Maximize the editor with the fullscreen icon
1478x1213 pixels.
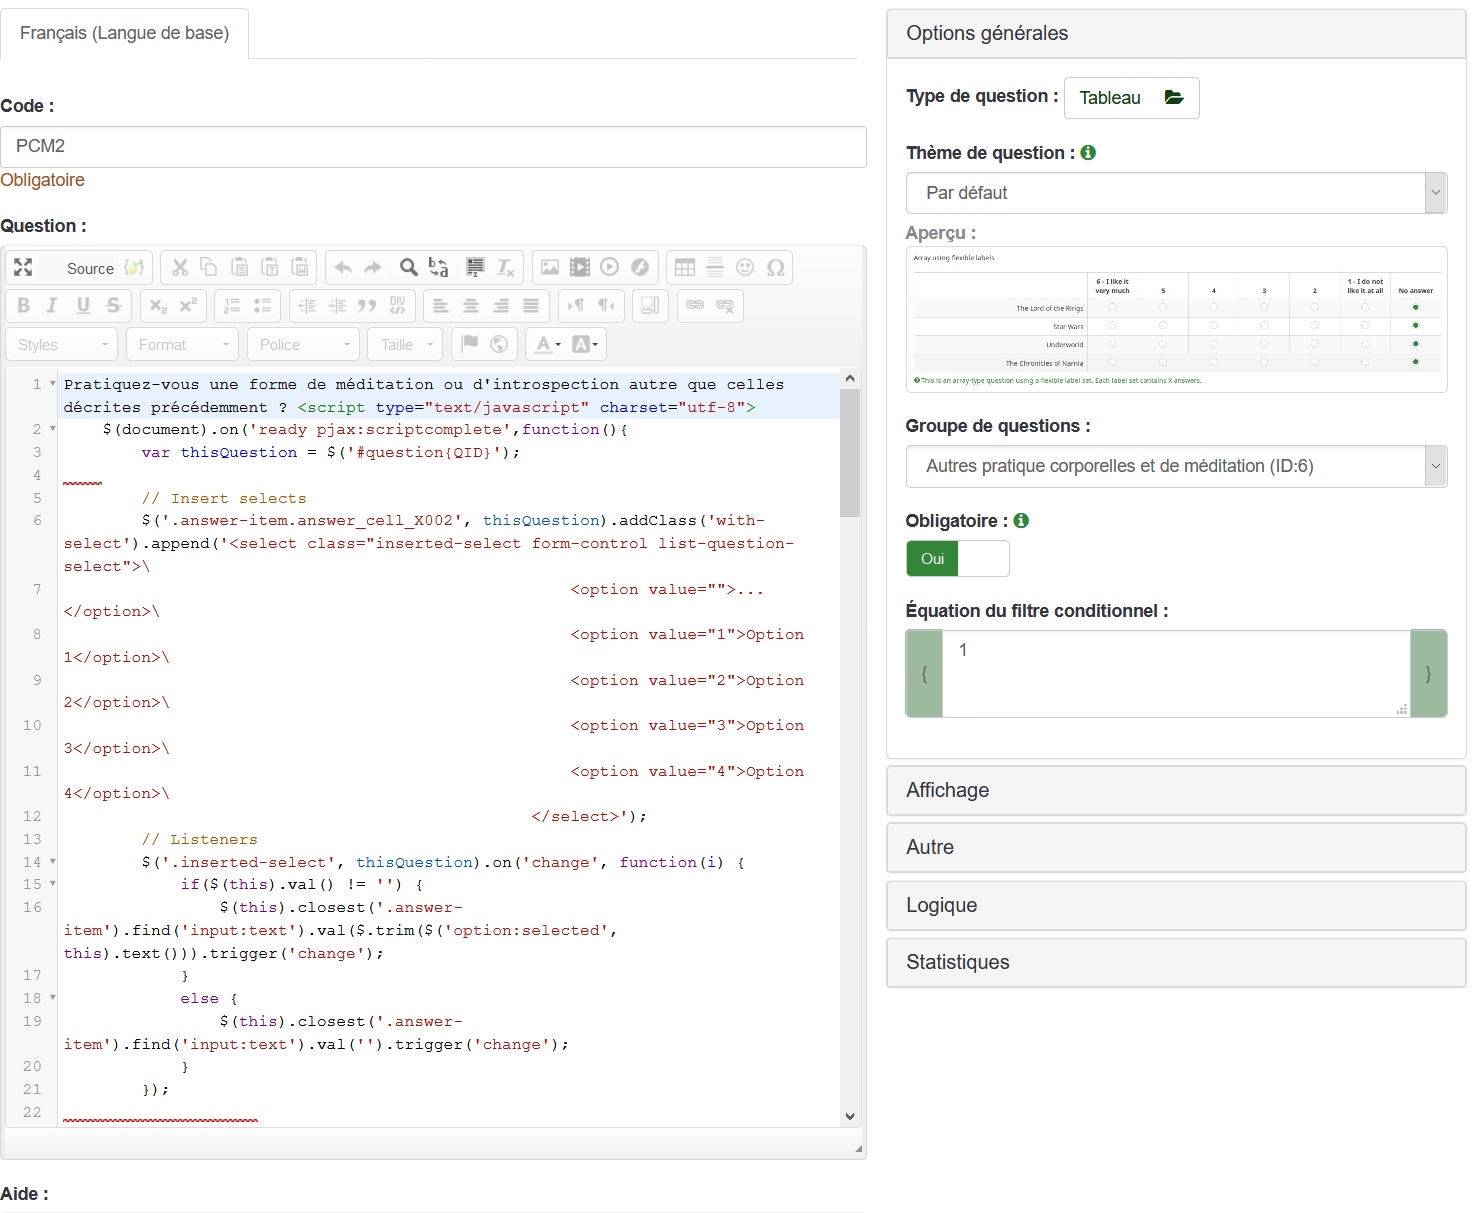tap(23, 267)
